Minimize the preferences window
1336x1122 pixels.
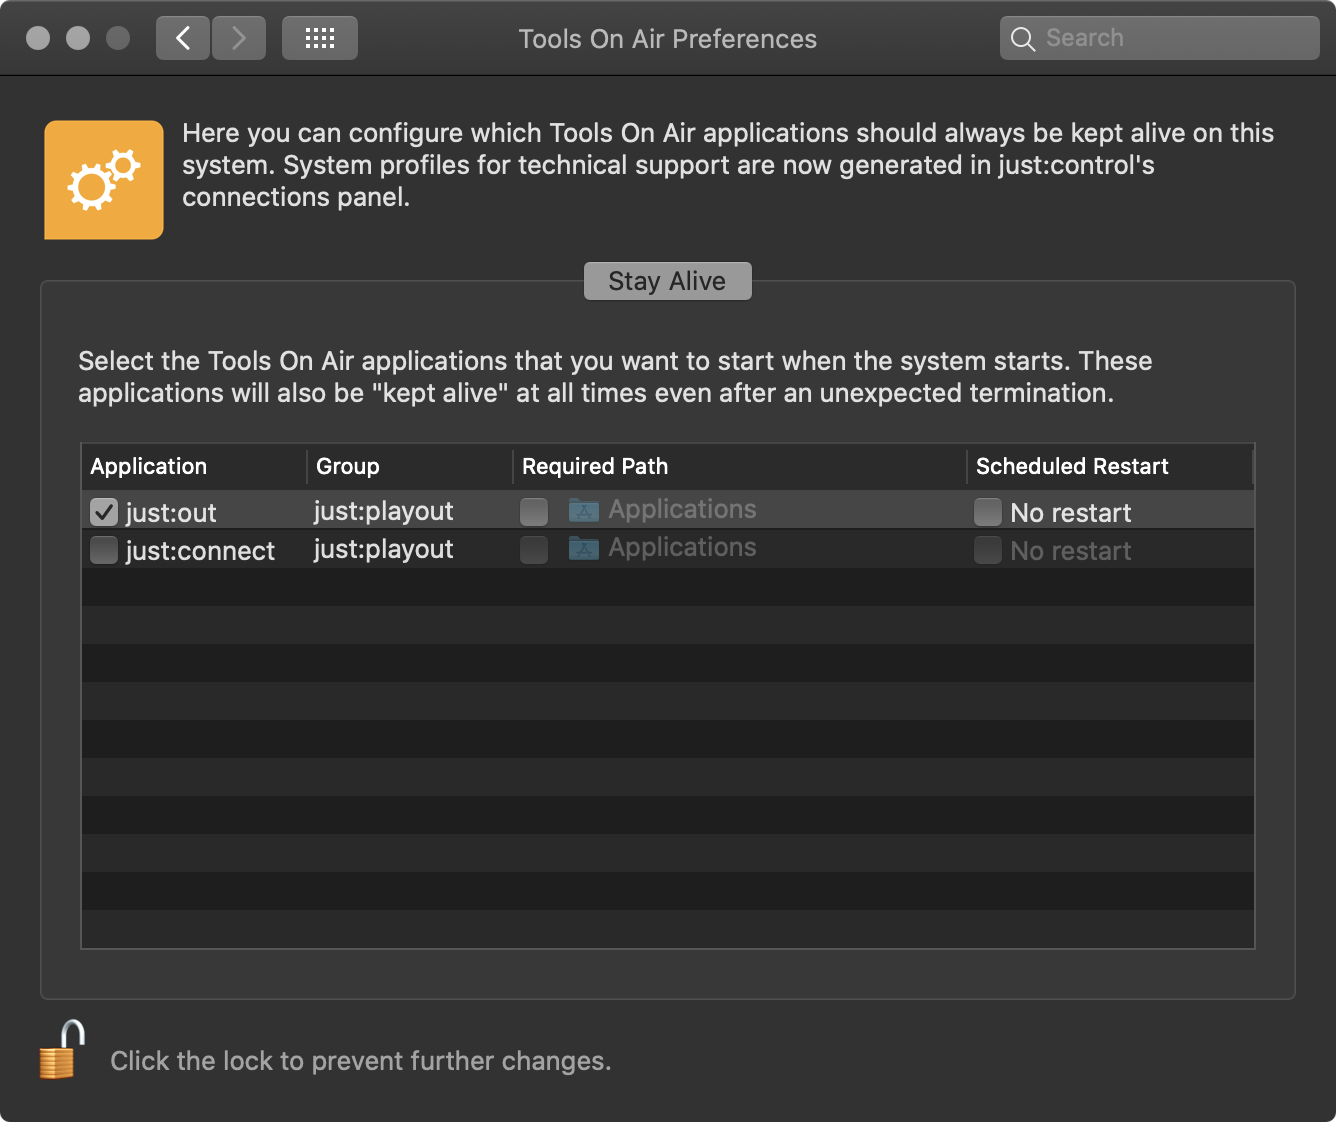(x=78, y=38)
